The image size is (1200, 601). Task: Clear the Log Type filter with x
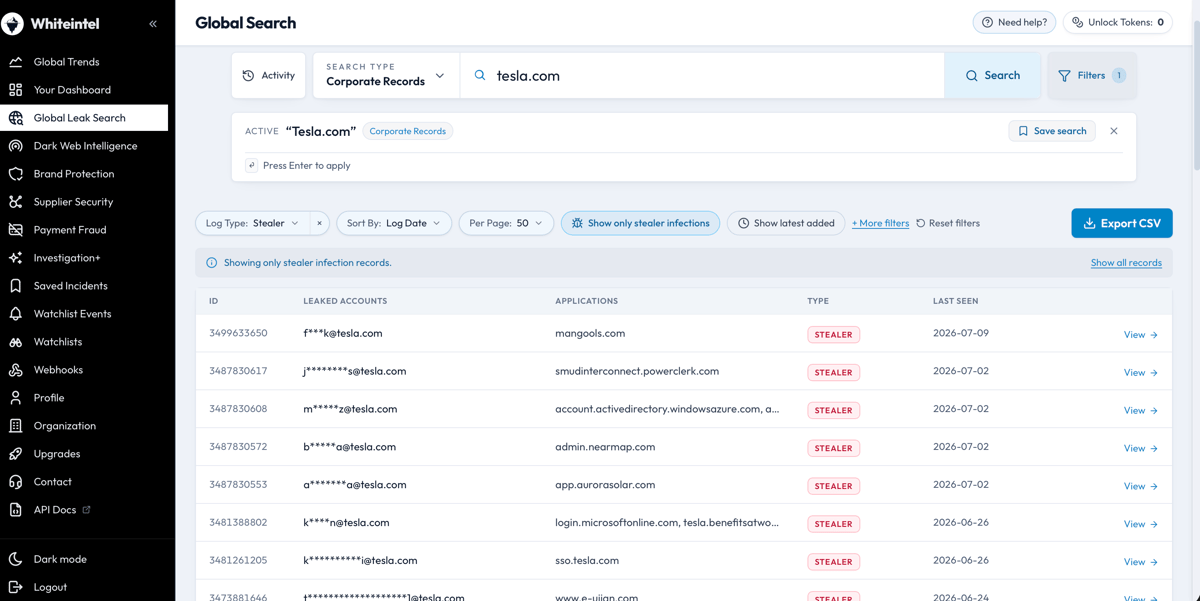pyautogui.click(x=319, y=223)
